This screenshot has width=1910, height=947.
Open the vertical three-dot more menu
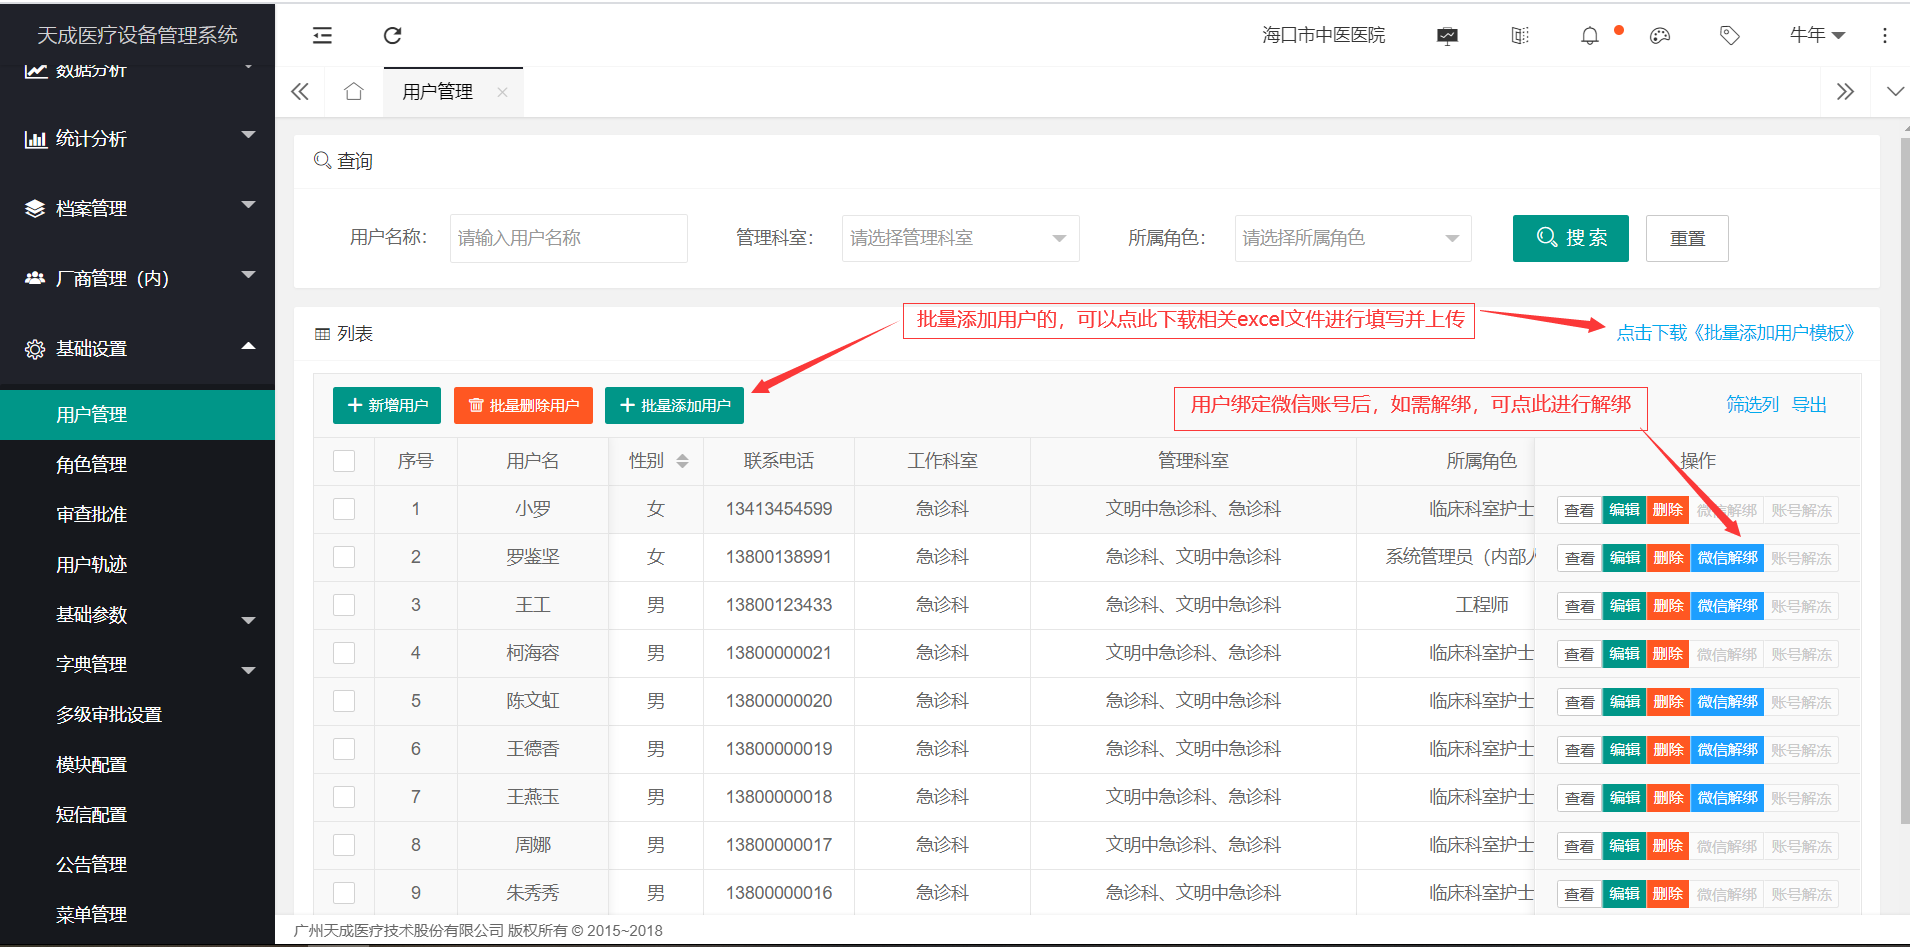click(x=1885, y=36)
